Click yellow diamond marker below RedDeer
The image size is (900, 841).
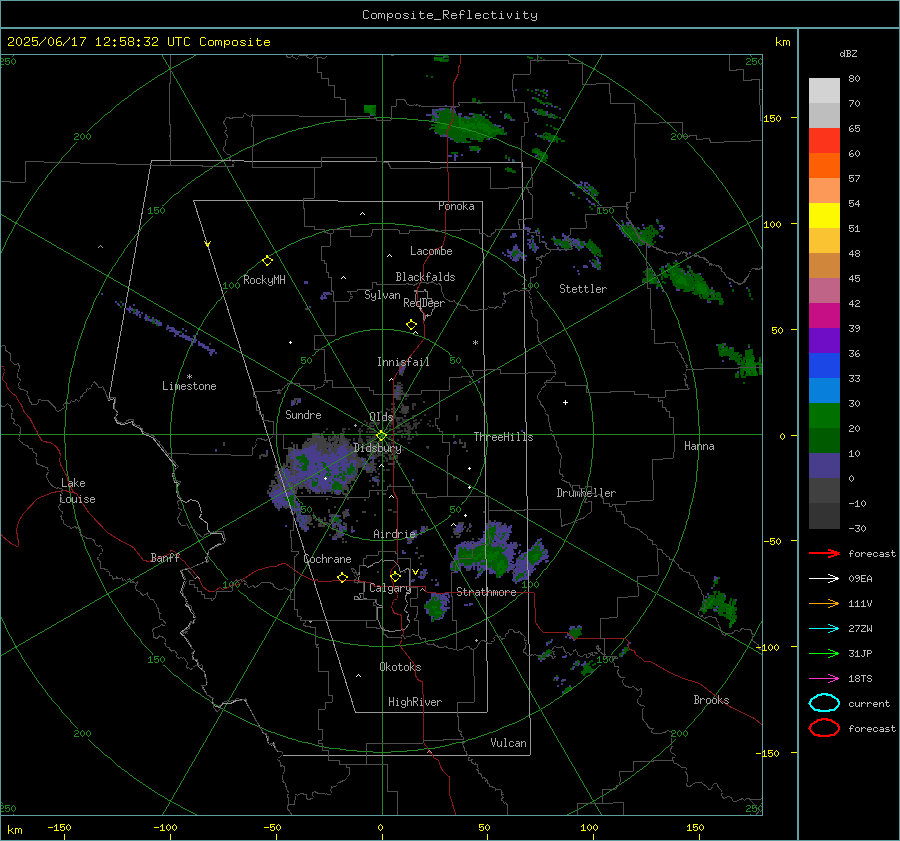click(x=411, y=325)
